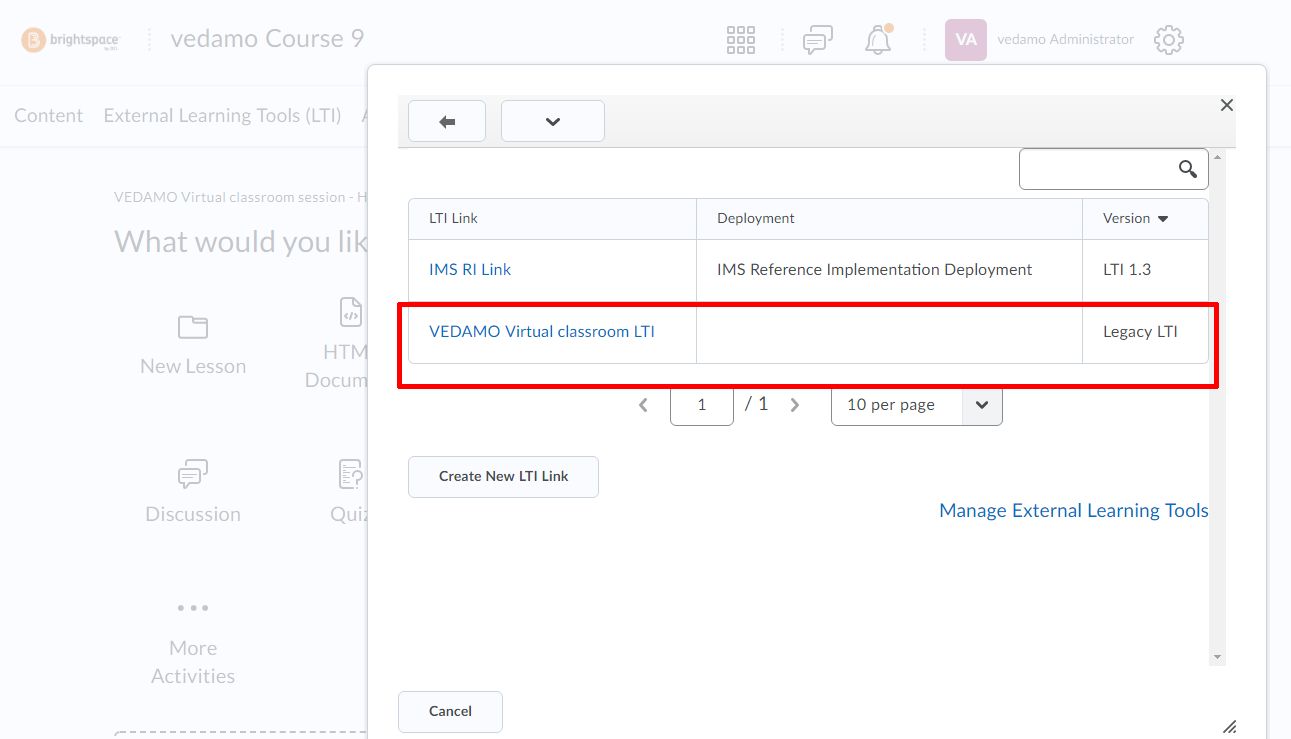Viewport: 1291px width, 739px height.
Task: Click the dialog scrollbar up arrow
Action: pyautogui.click(x=1217, y=157)
